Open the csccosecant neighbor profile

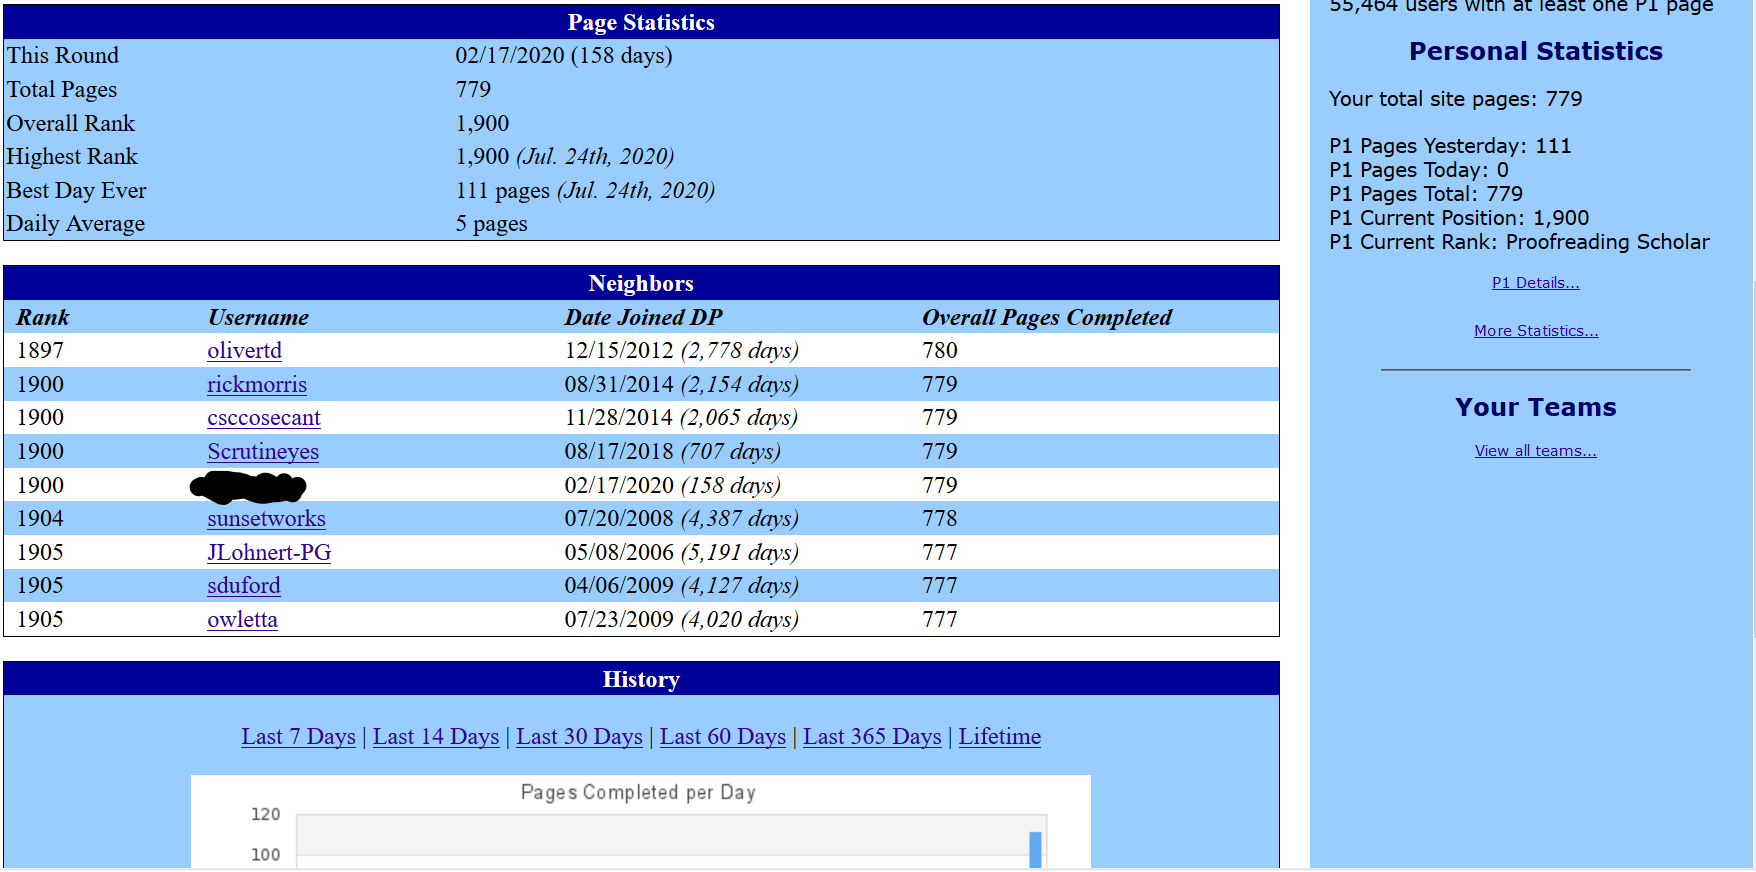(x=264, y=418)
